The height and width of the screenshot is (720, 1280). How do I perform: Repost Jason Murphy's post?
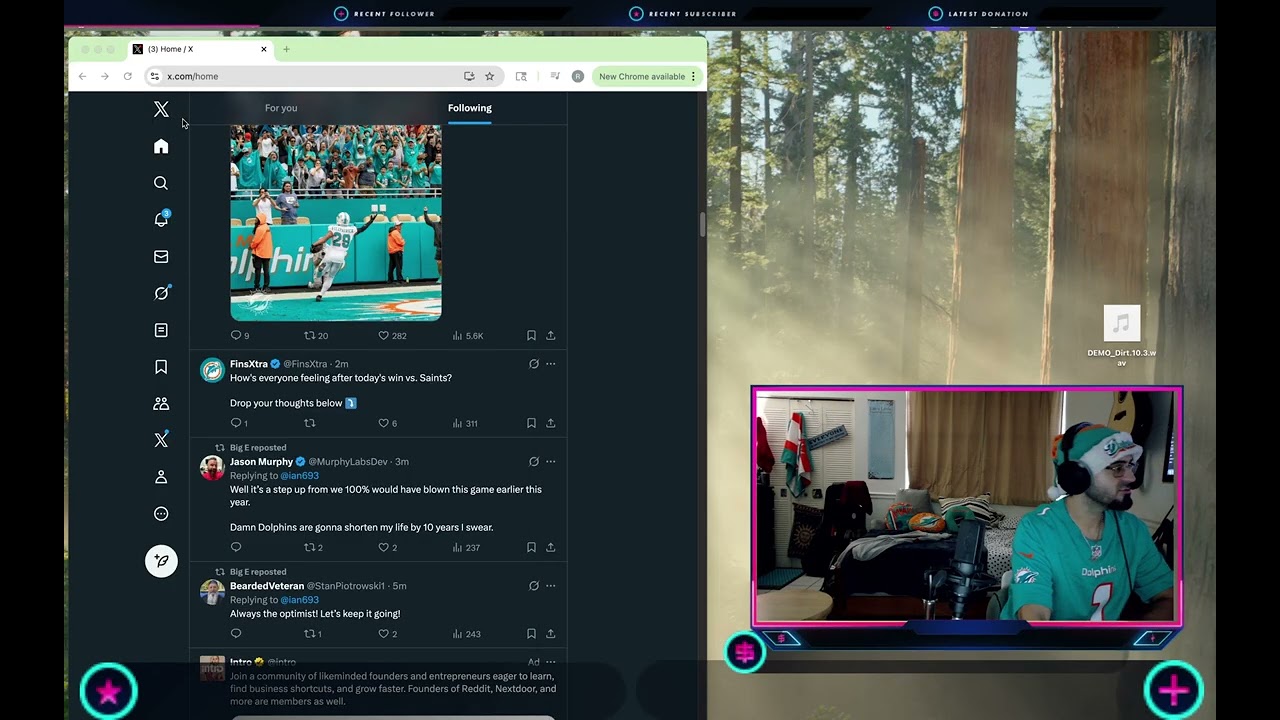coord(313,548)
